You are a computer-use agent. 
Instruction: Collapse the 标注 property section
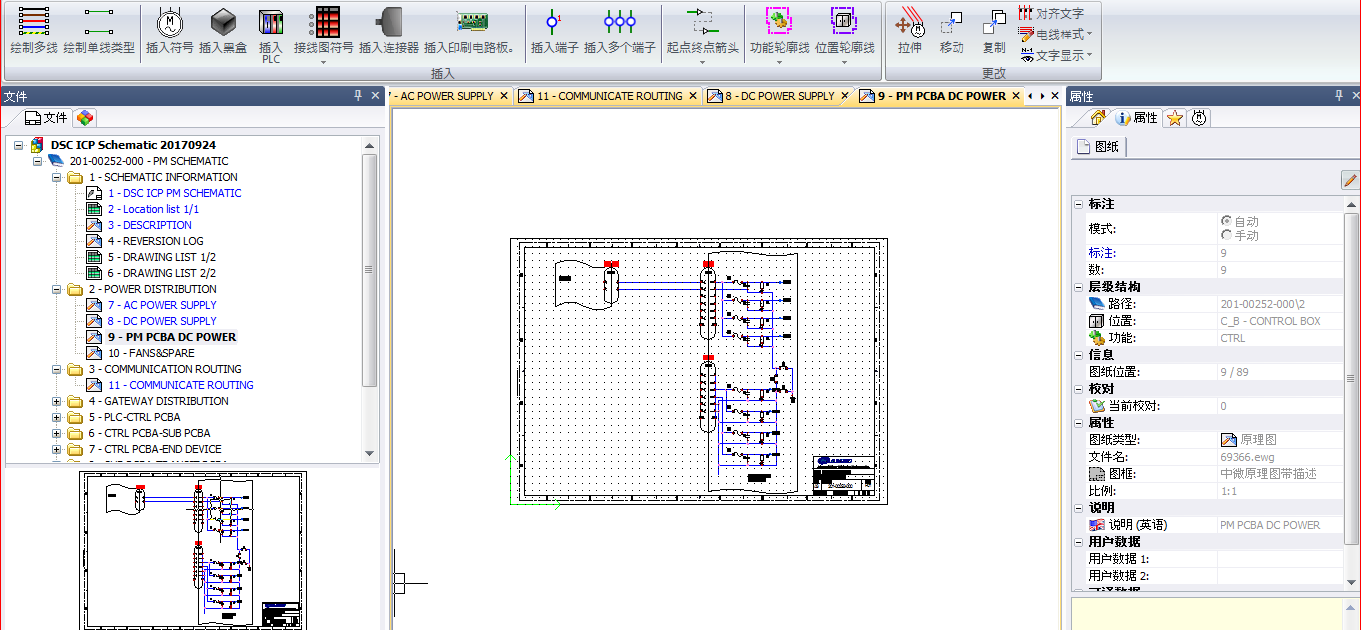1078,204
